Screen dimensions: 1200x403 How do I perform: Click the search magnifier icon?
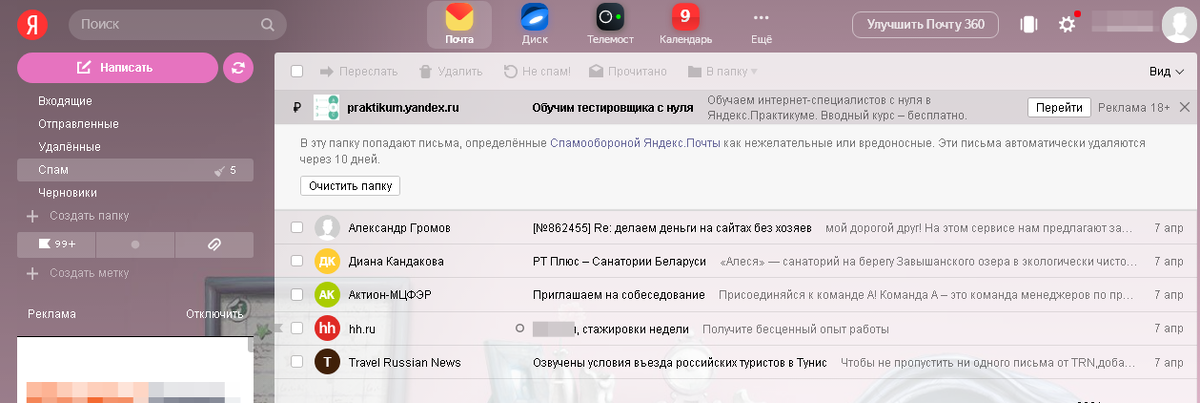[267, 24]
